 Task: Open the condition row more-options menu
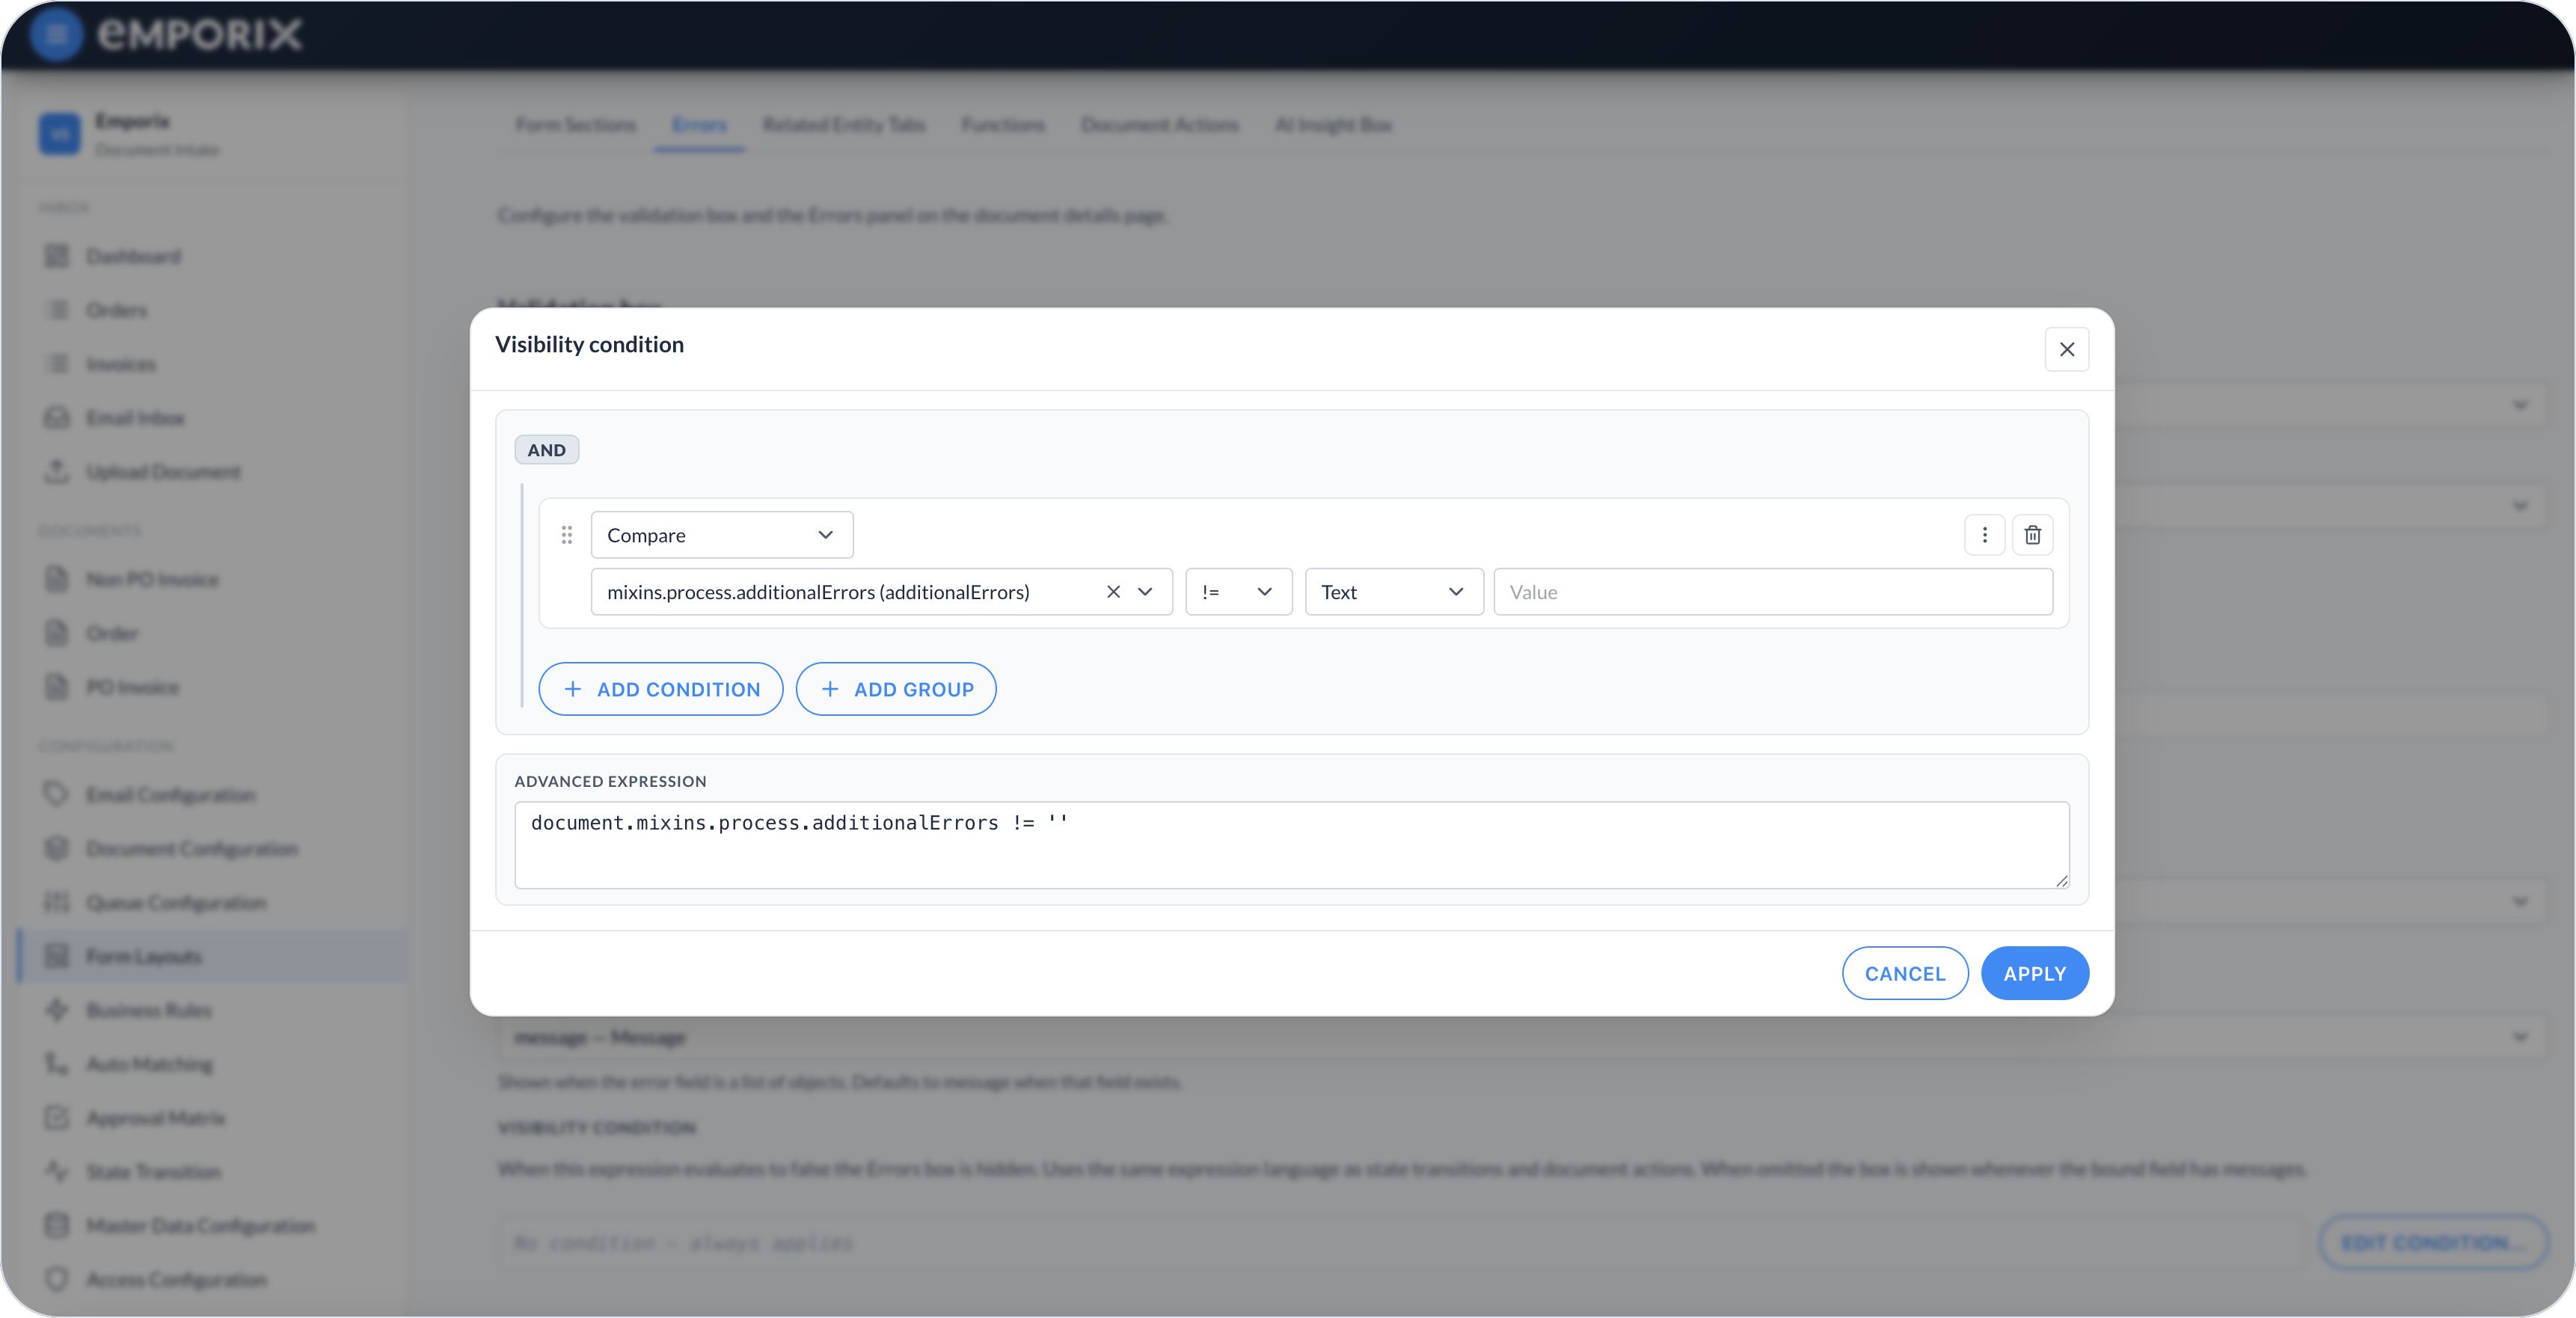point(1985,535)
